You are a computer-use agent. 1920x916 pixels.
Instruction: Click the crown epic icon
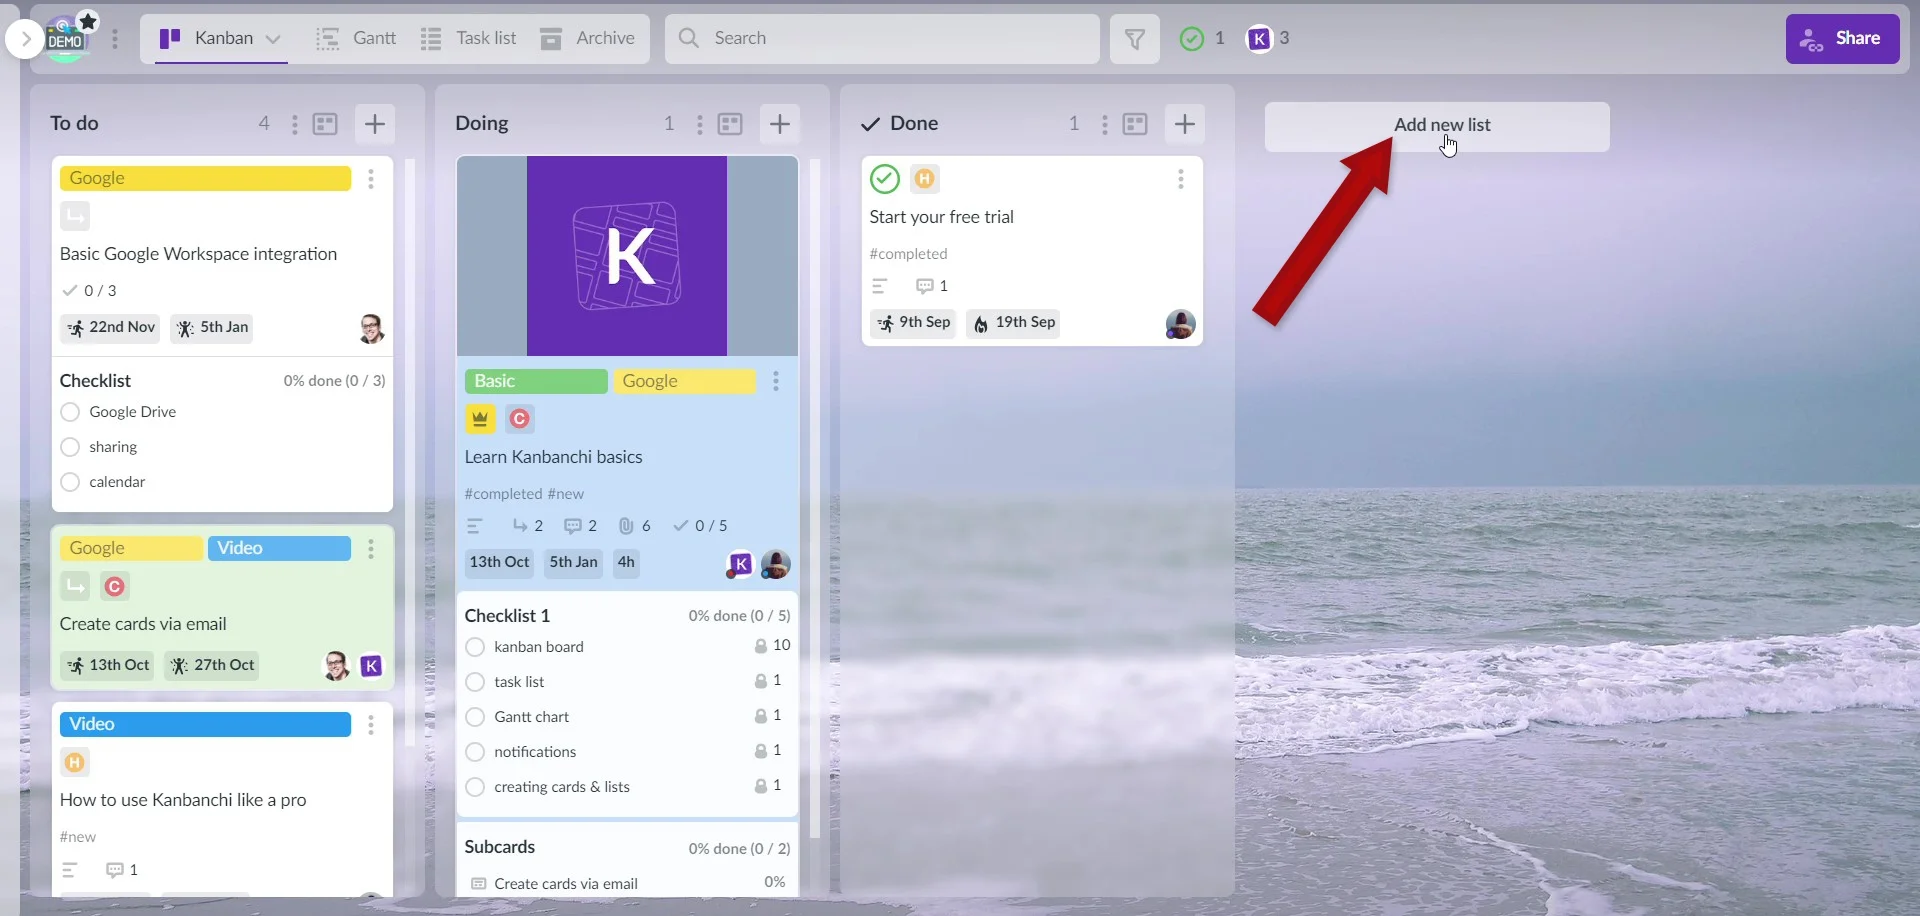pos(480,419)
